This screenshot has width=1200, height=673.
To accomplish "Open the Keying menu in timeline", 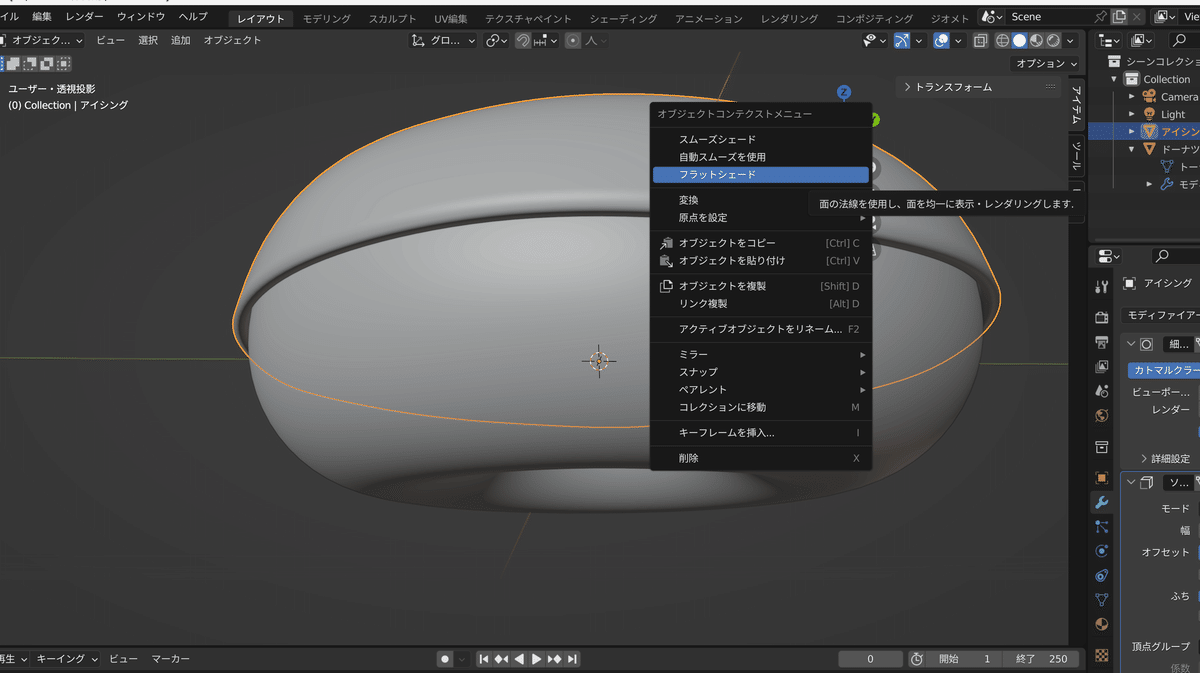I will pos(66,659).
